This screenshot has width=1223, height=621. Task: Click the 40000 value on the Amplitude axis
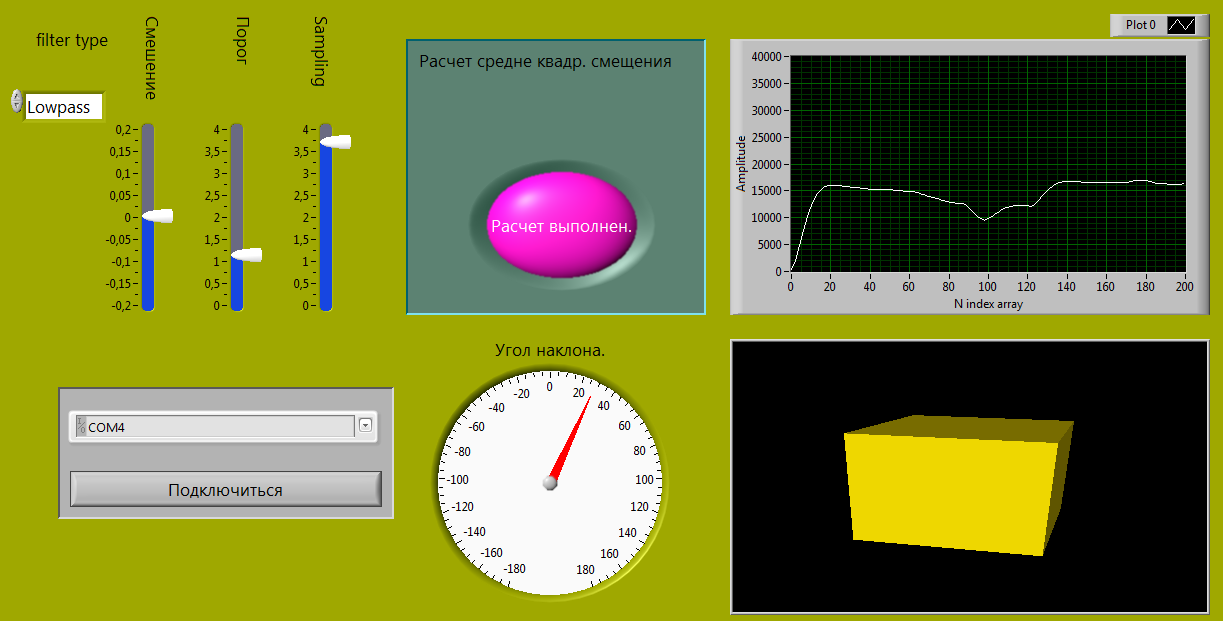pos(765,57)
